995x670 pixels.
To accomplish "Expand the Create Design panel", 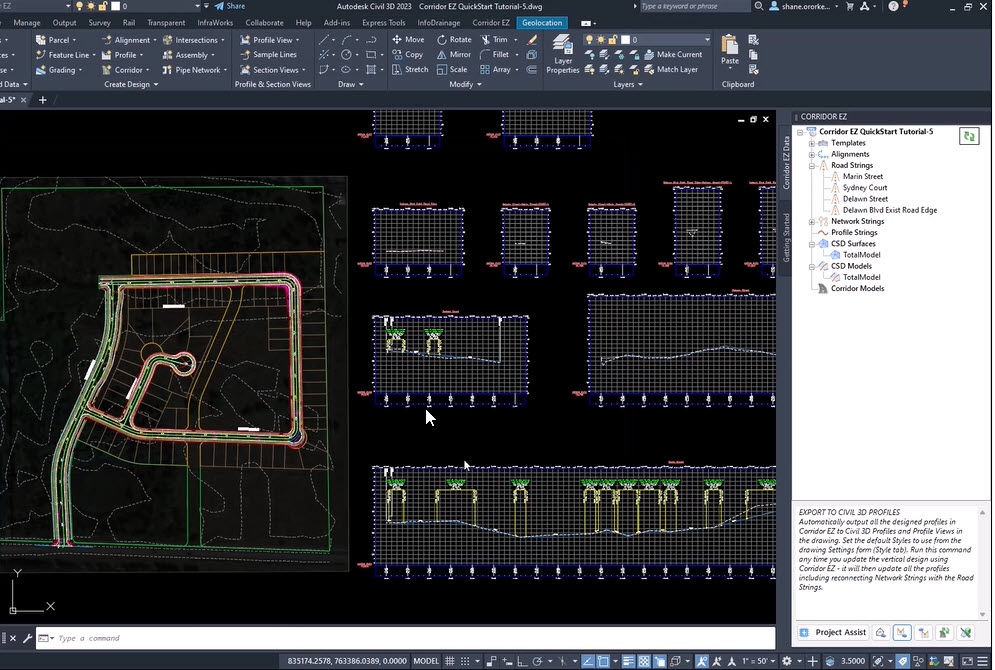I will coord(131,84).
